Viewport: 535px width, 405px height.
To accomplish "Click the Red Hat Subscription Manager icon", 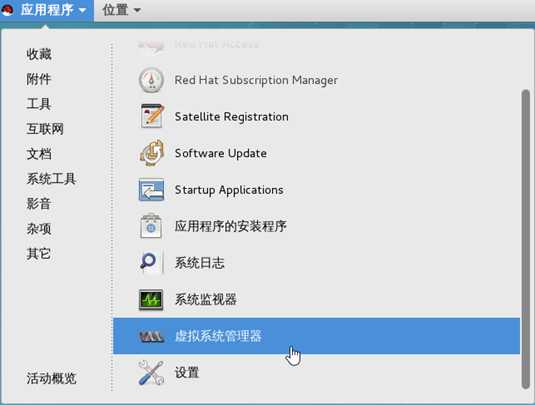I will [151, 80].
